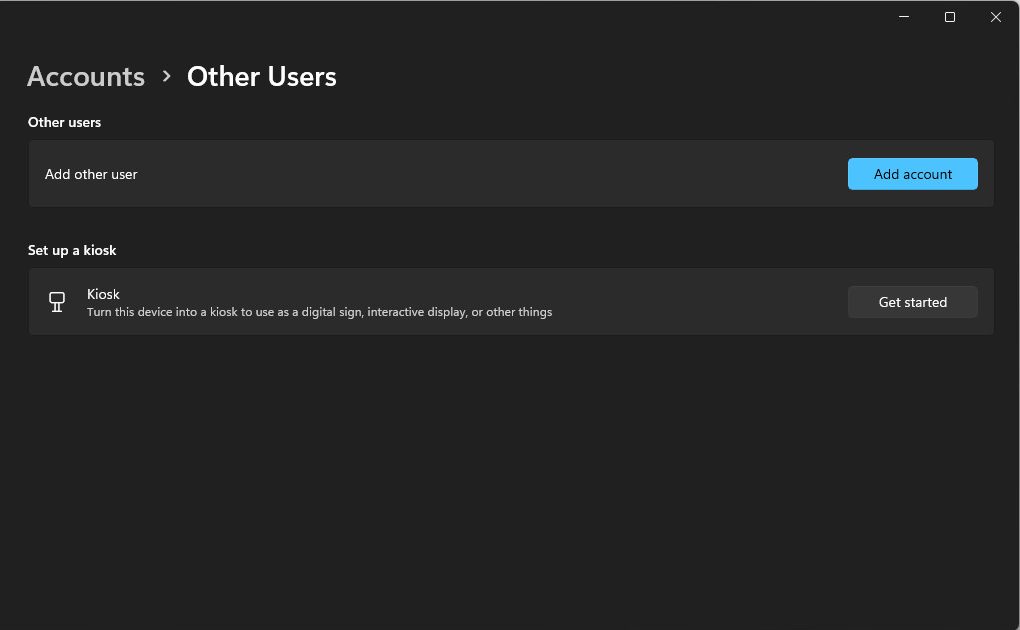1020x630 pixels.
Task: Click the 'Set up a kiosk' heading
Action: pyautogui.click(x=72, y=250)
